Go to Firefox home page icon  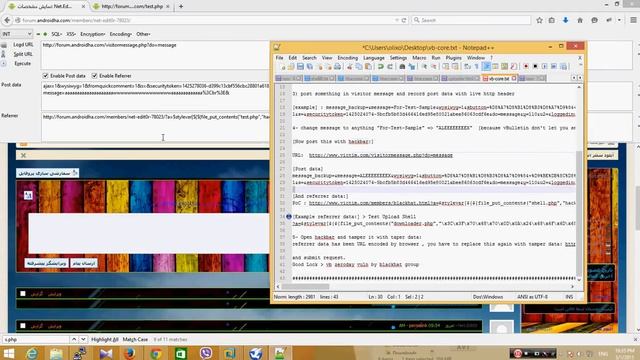pyautogui.click(x=580, y=20)
